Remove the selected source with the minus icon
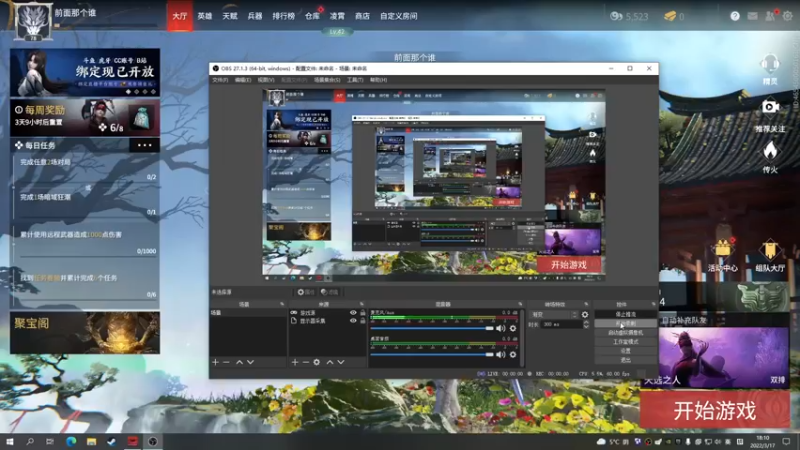 [306, 362]
